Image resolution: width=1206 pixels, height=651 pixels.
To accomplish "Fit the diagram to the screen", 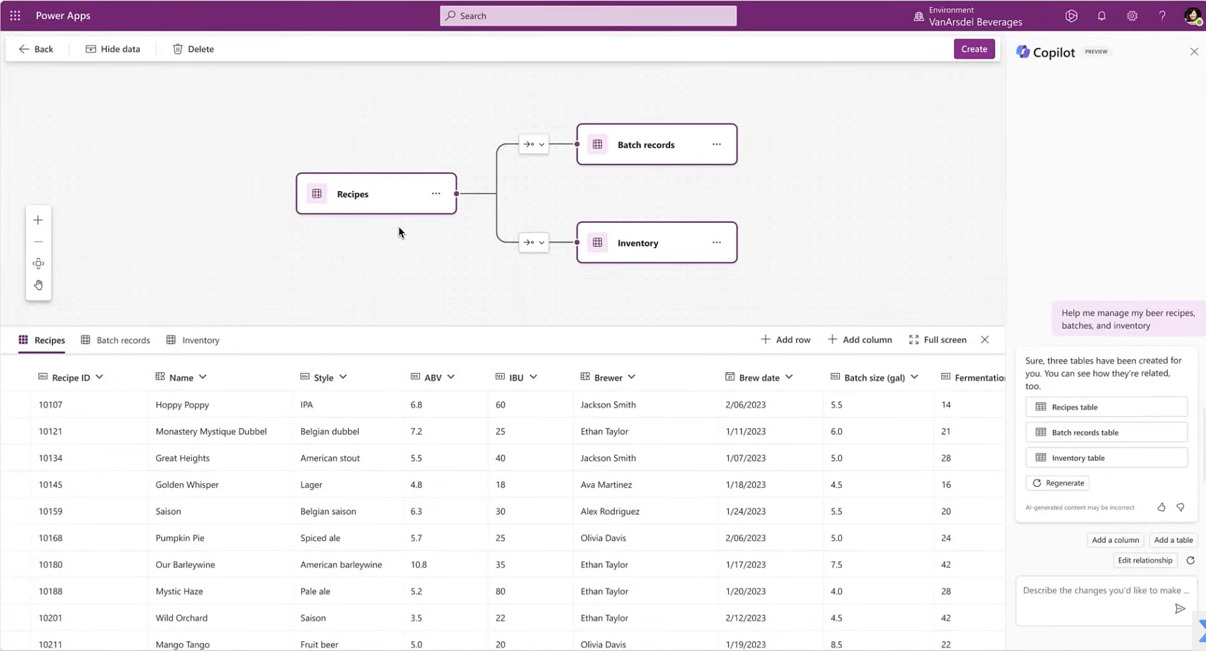I will click(x=38, y=263).
